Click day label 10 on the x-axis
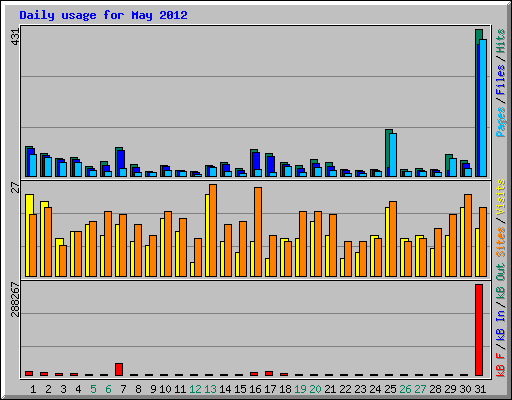Viewport: 512px width, 400px height. pos(165,389)
